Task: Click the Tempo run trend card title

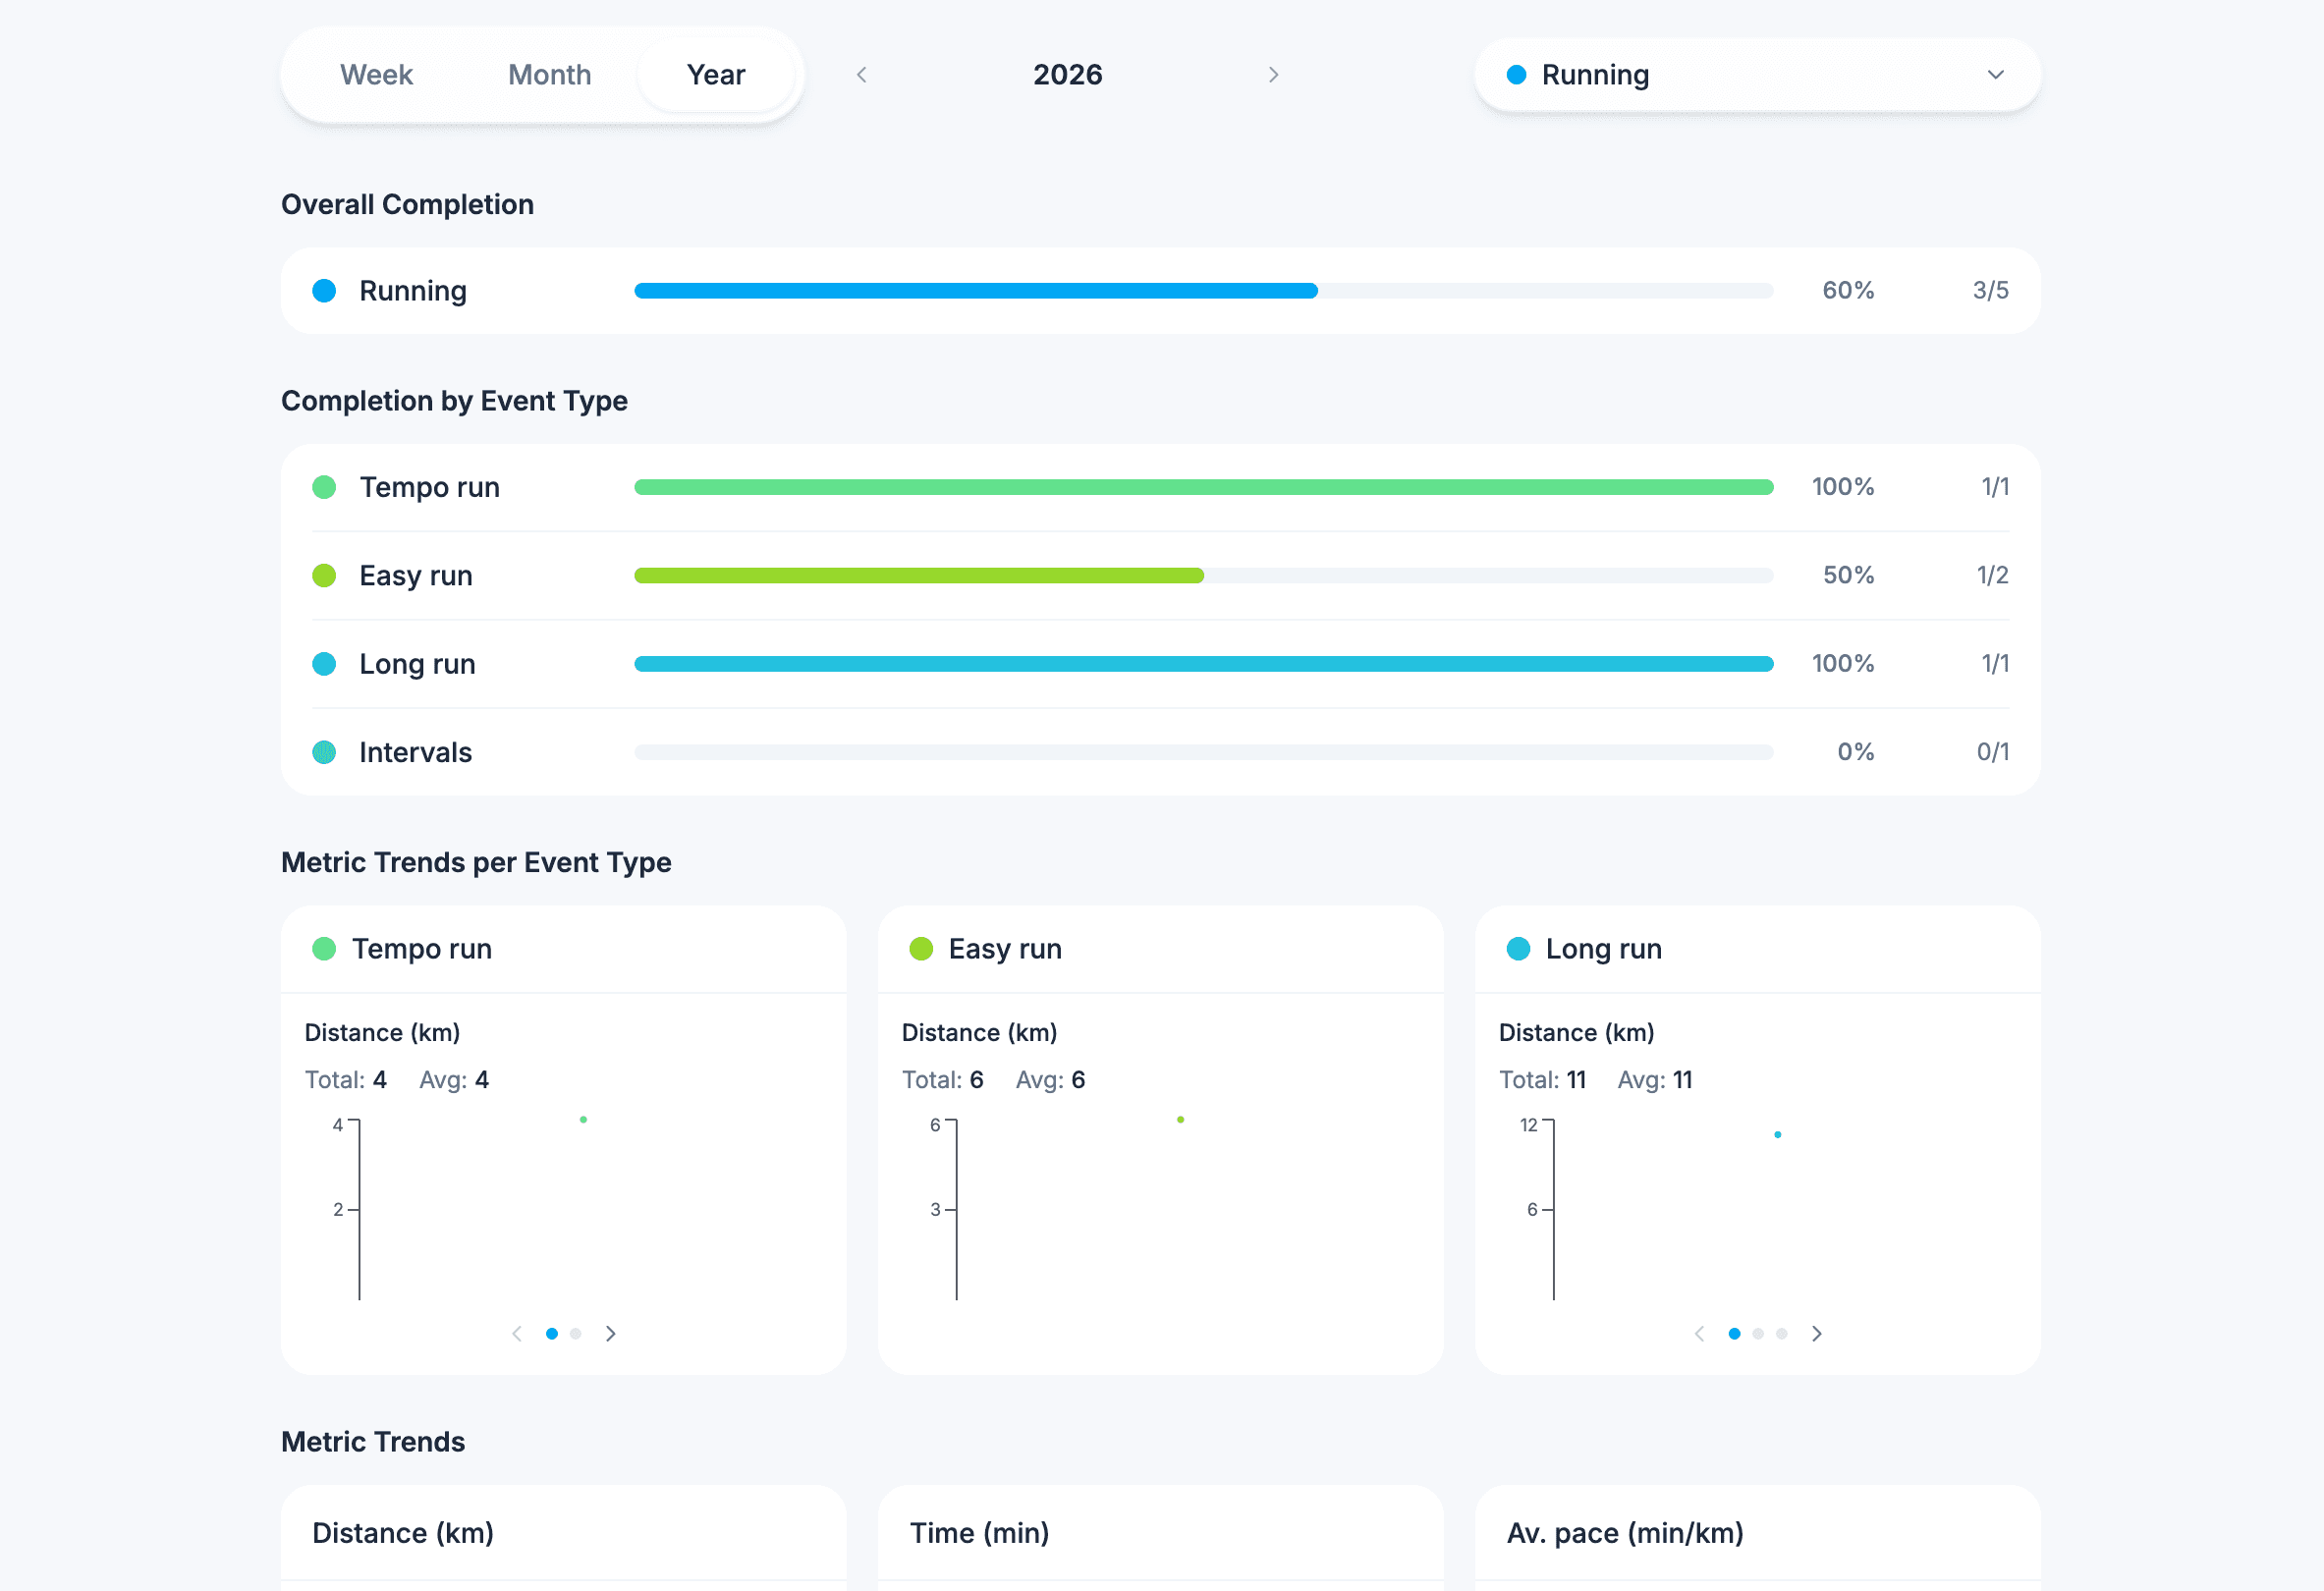Action: pyautogui.click(x=422, y=949)
